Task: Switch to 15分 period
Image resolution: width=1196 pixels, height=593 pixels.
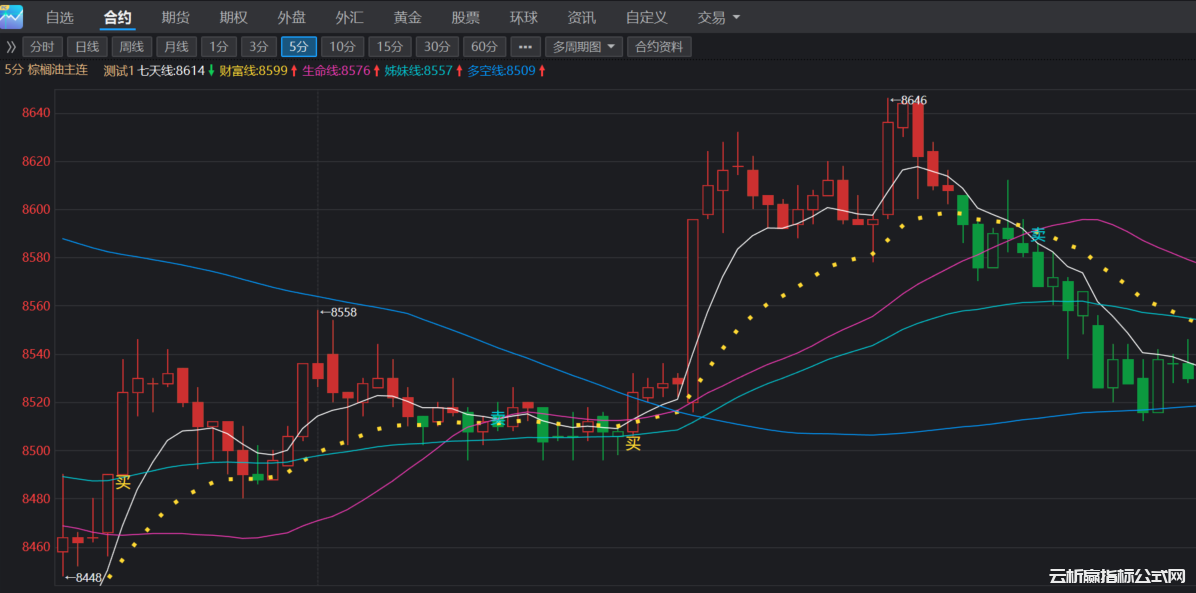Action: (390, 47)
